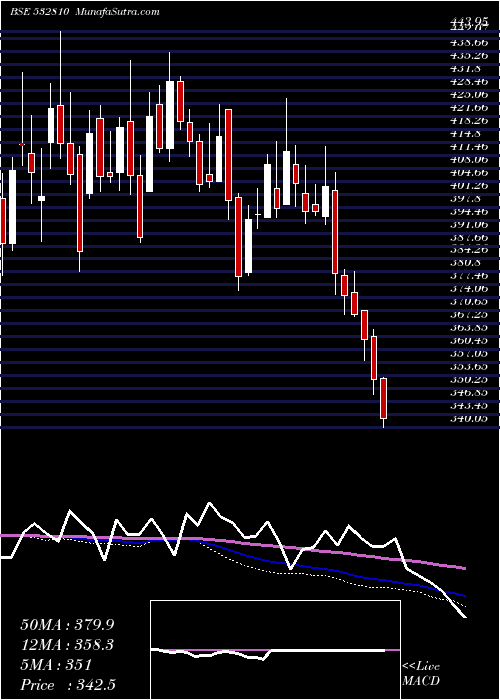This screenshot has height=700, width=500.
Task: Click the 353.65 price axis label
Action: pos(467,367)
